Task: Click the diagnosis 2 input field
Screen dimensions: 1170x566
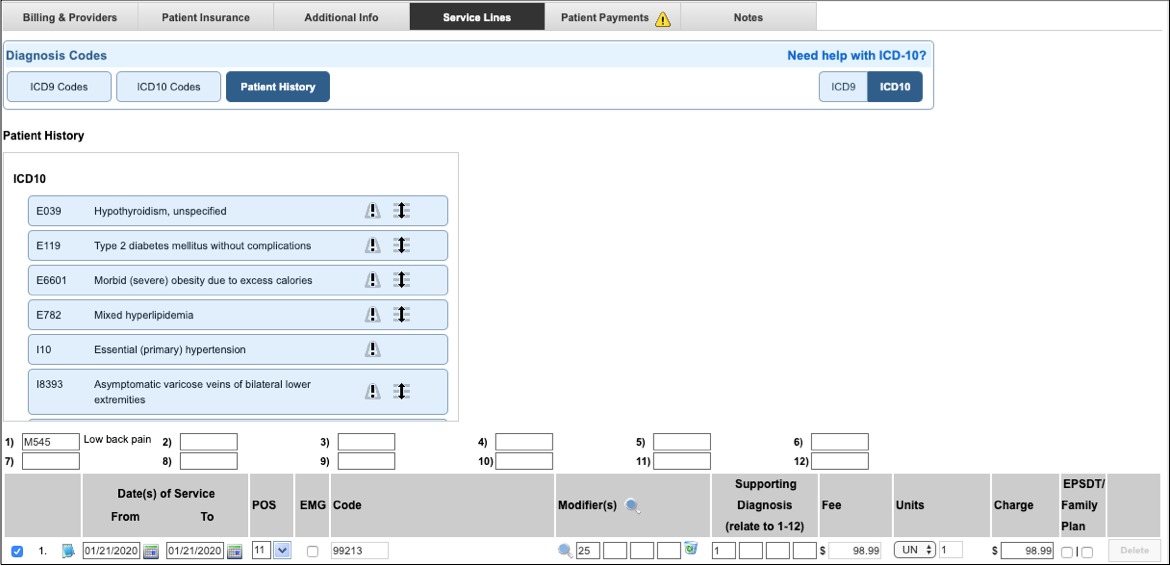Action: click(208, 442)
